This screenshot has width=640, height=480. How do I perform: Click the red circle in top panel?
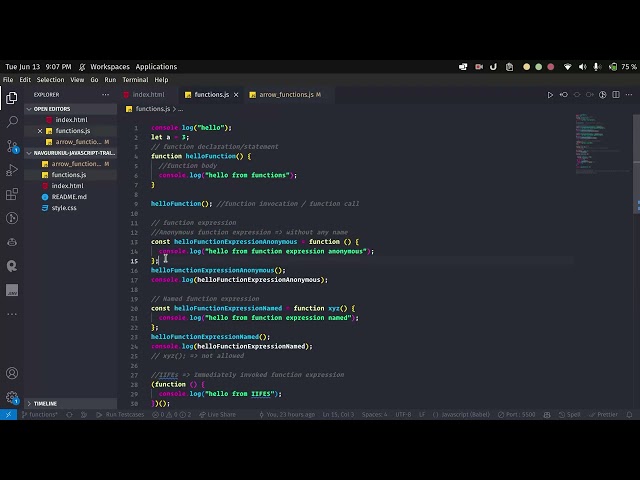551,67
